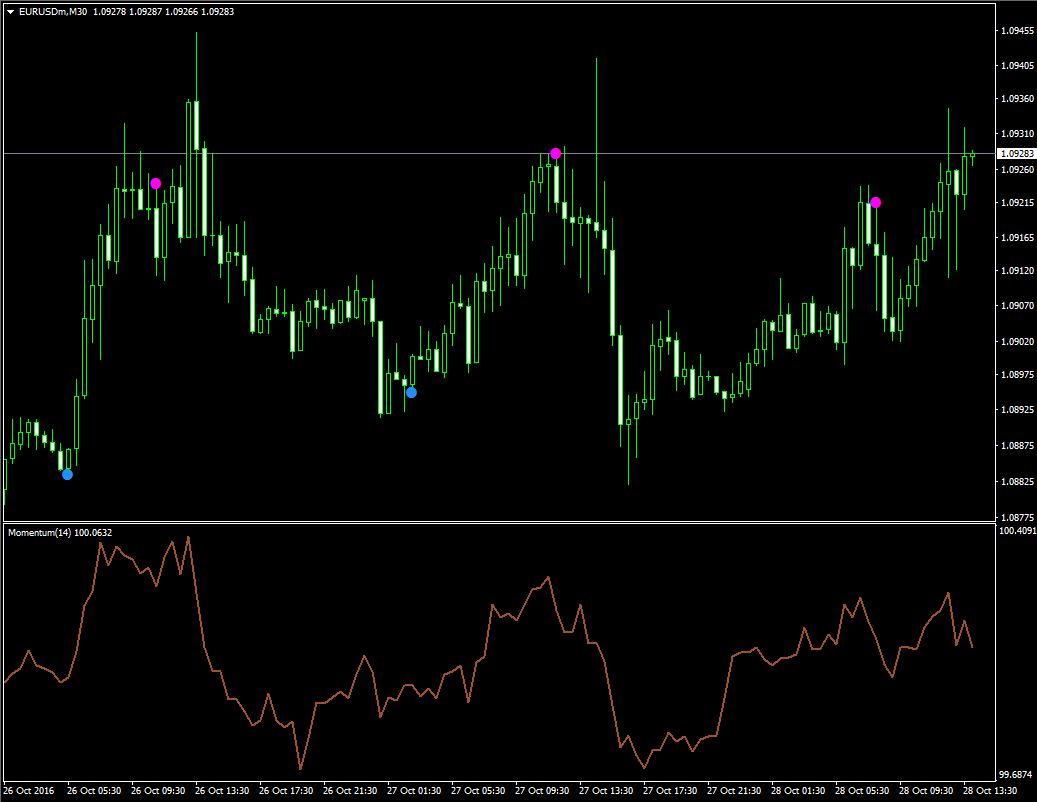Click the 27 Oct 01:30 time label
The width and height of the screenshot is (1037, 802).
(x=414, y=791)
